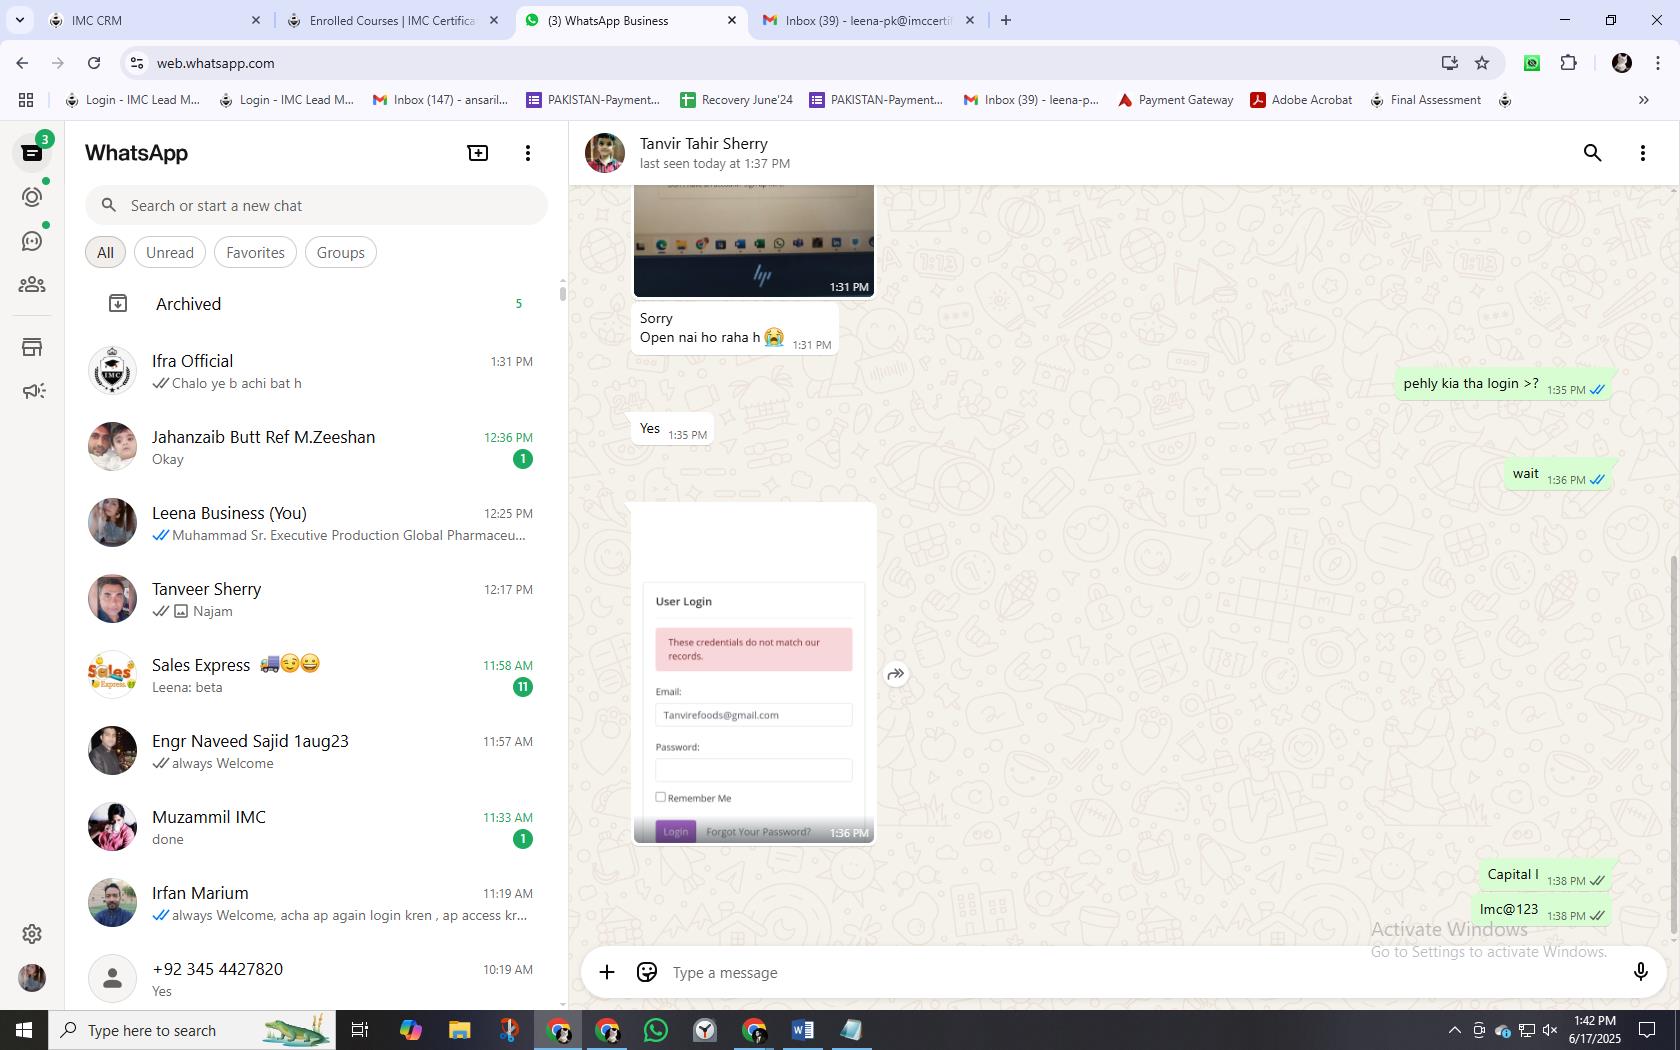Image resolution: width=1680 pixels, height=1050 pixels.
Task: Open the Muzammil IMC chat
Action: click(x=316, y=827)
